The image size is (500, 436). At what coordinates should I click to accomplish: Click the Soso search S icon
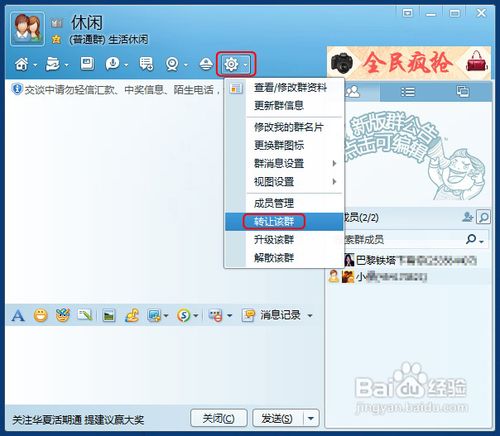[184, 315]
